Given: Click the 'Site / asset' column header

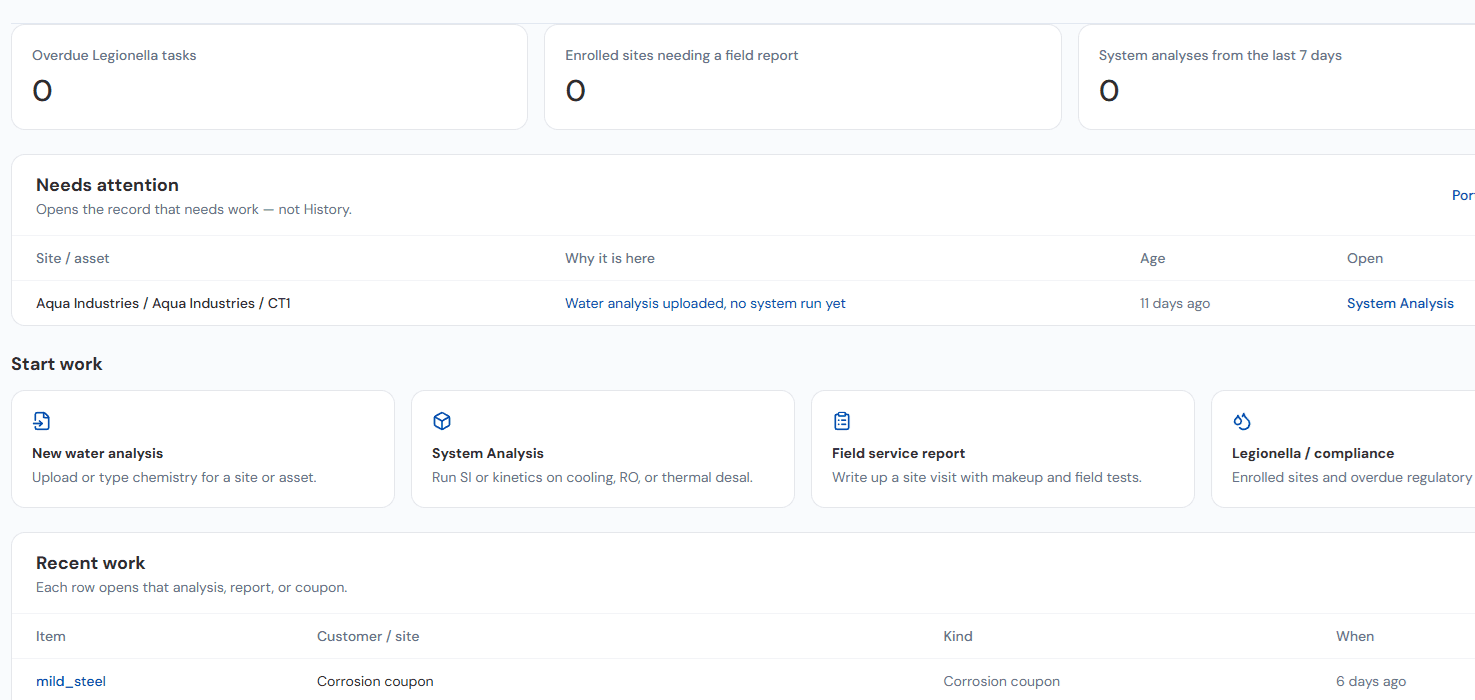Looking at the screenshot, I should point(73,258).
